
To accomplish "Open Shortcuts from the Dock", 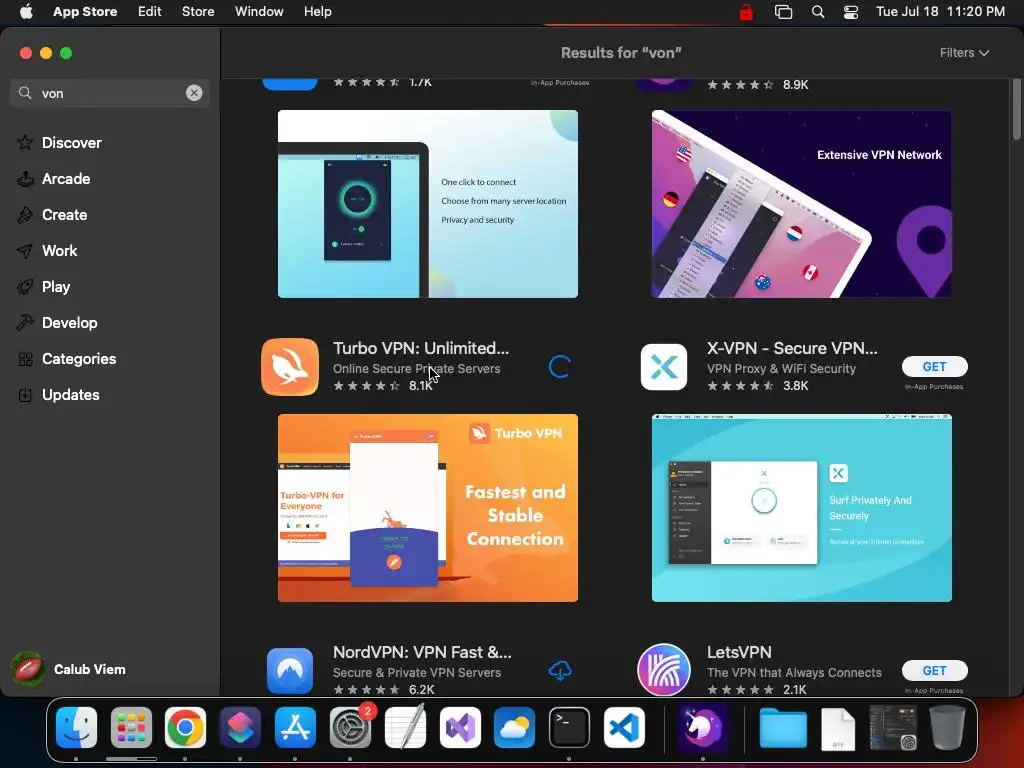I will [x=240, y=728].
